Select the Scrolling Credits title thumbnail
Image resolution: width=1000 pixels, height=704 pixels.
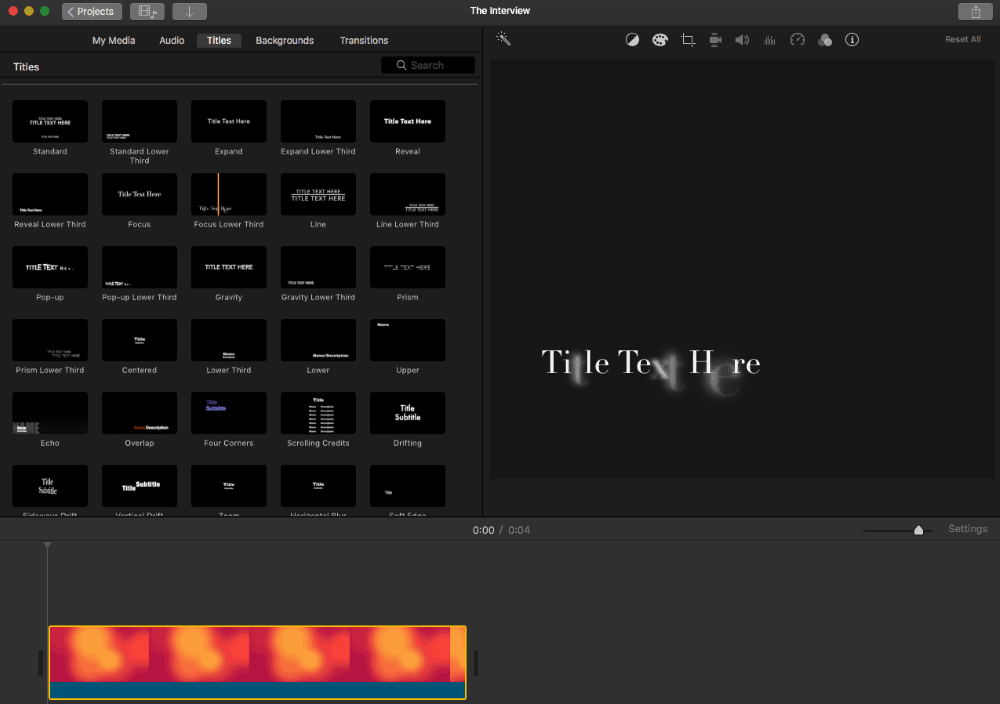(318, 413)
